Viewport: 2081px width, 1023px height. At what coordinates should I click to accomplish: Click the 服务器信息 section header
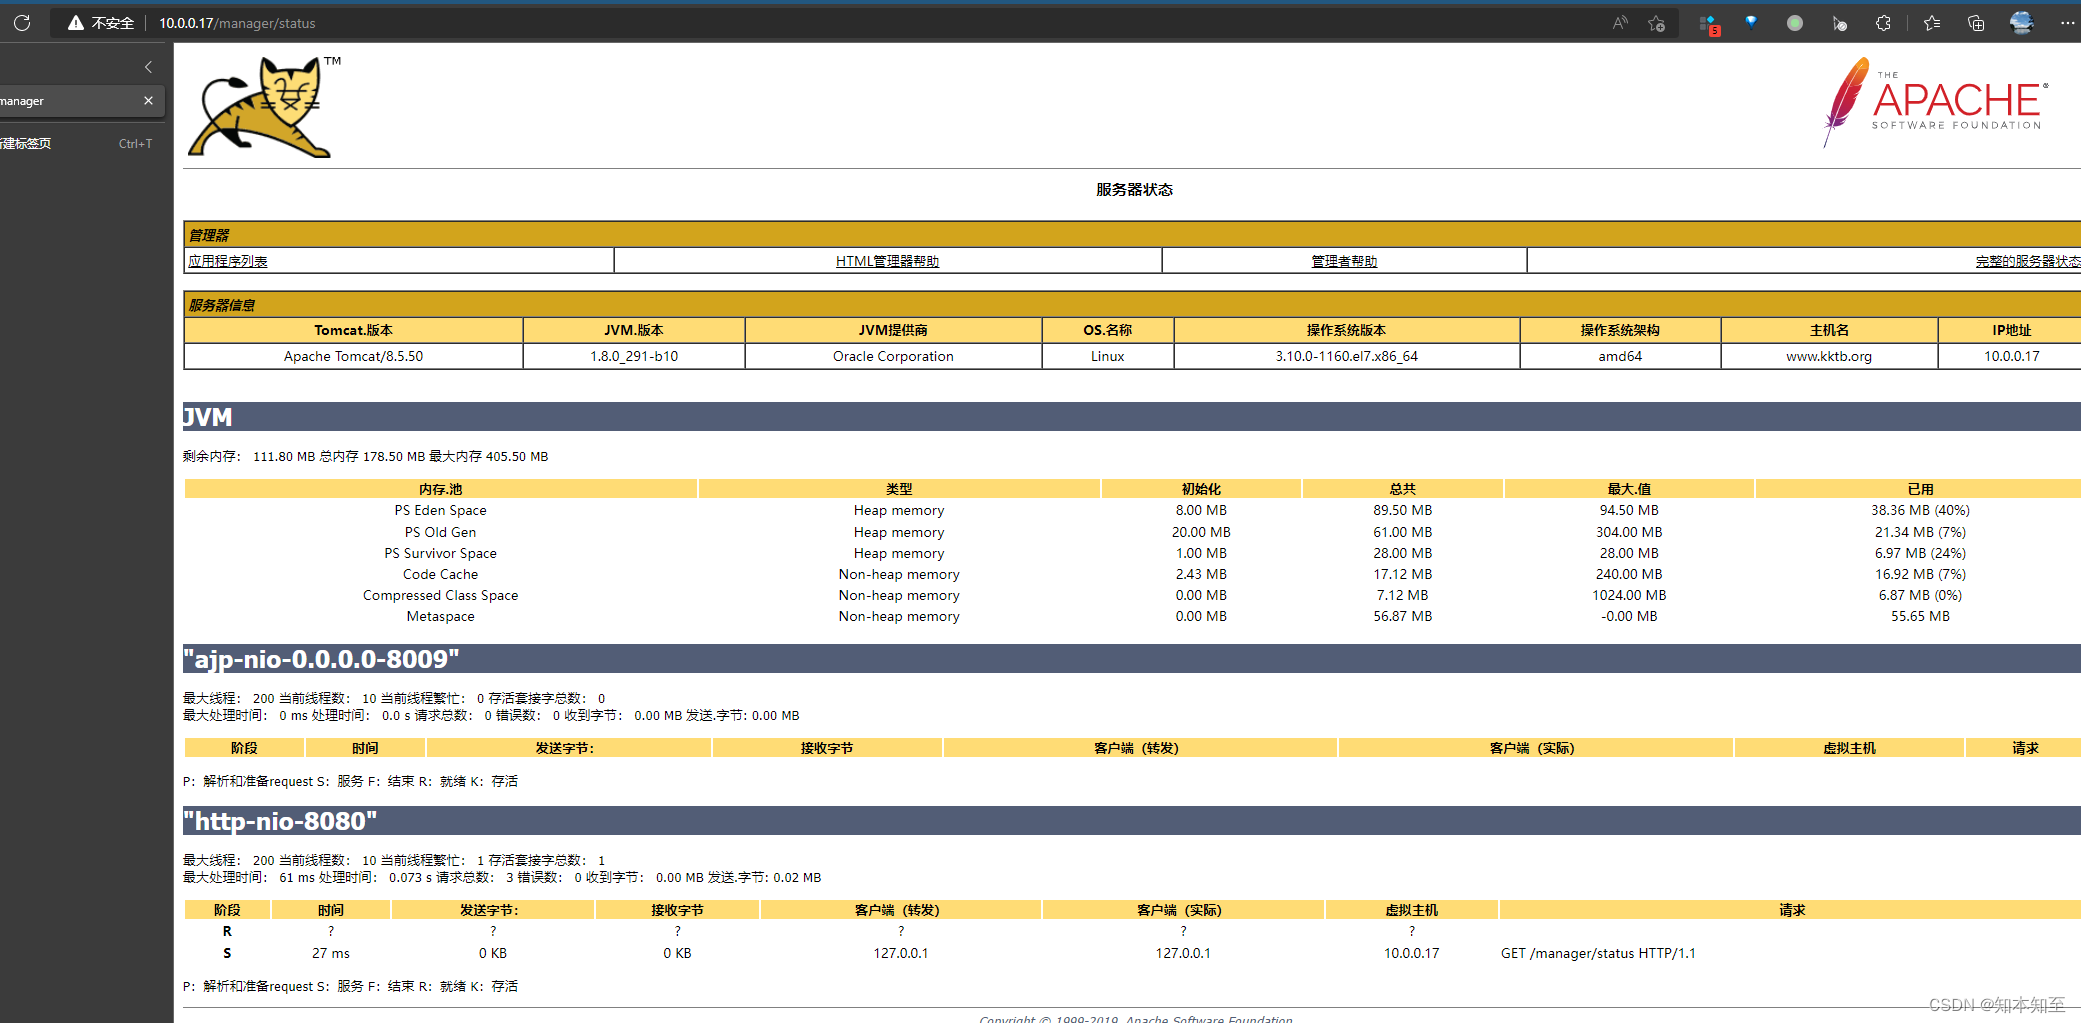pyautogui.click(x=1132, y=305)
